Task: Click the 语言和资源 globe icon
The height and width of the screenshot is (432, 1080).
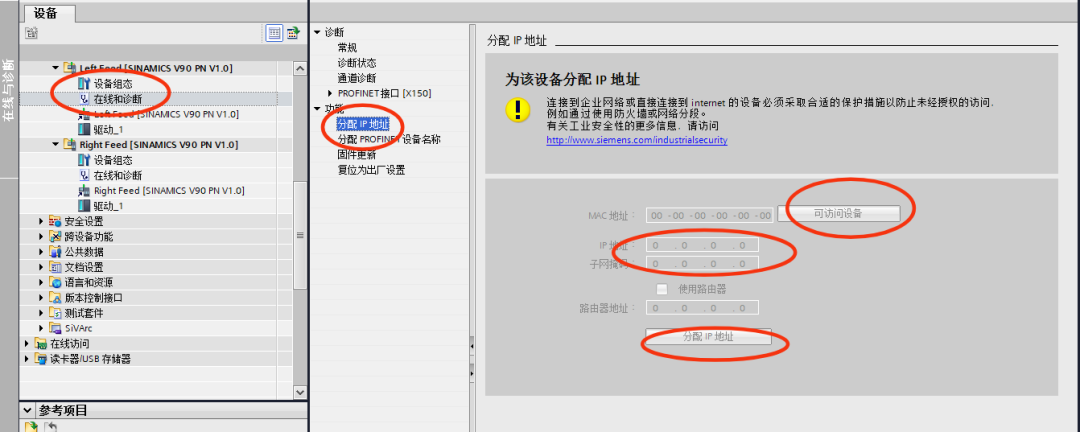Action: coord(55,282)
